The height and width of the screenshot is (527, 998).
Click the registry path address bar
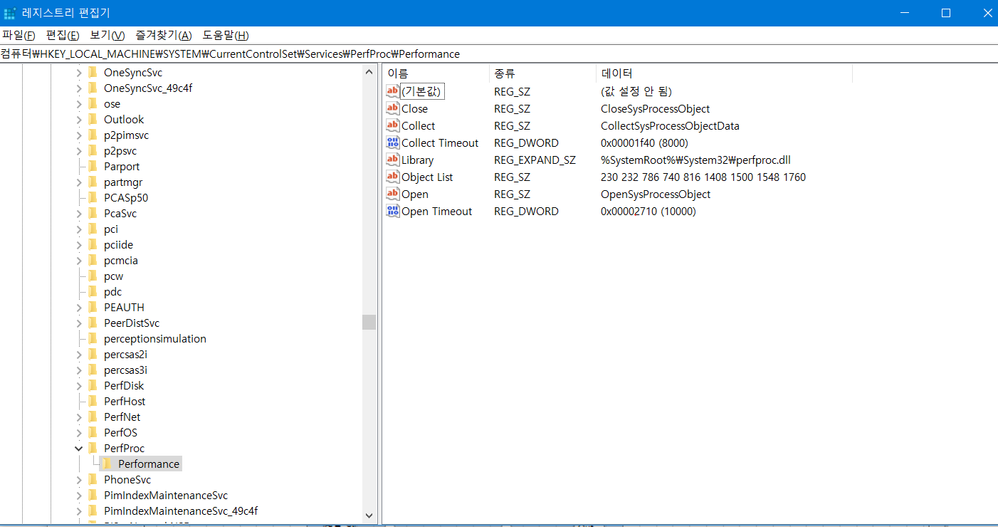tap(499, 54)
